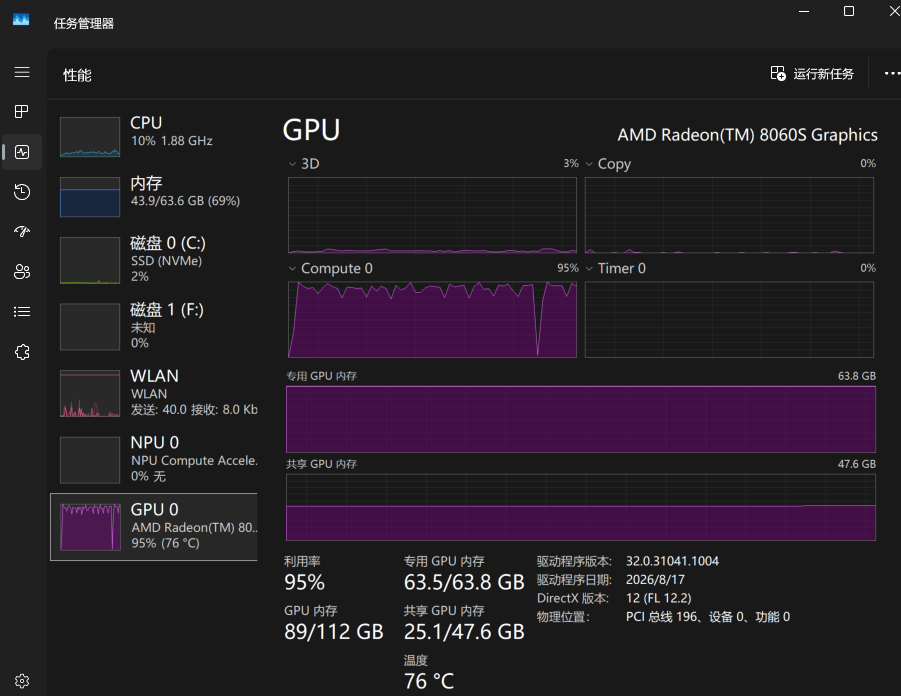Open the Users page icon

coord(22,271)
